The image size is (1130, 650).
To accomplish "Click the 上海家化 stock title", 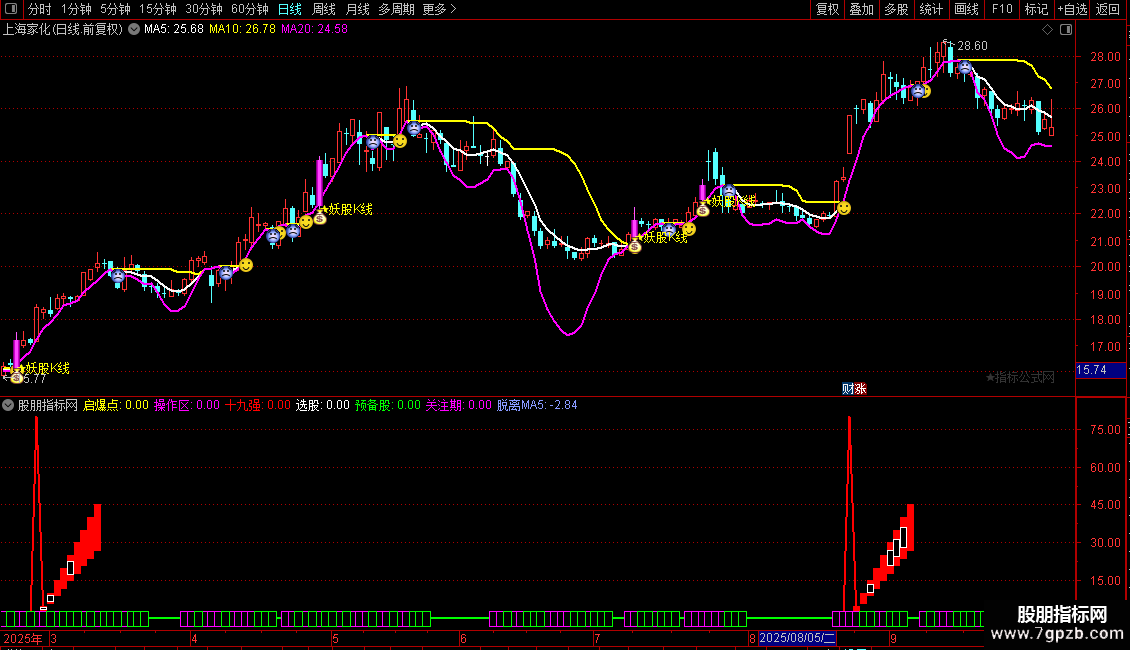I will (63, 30).
